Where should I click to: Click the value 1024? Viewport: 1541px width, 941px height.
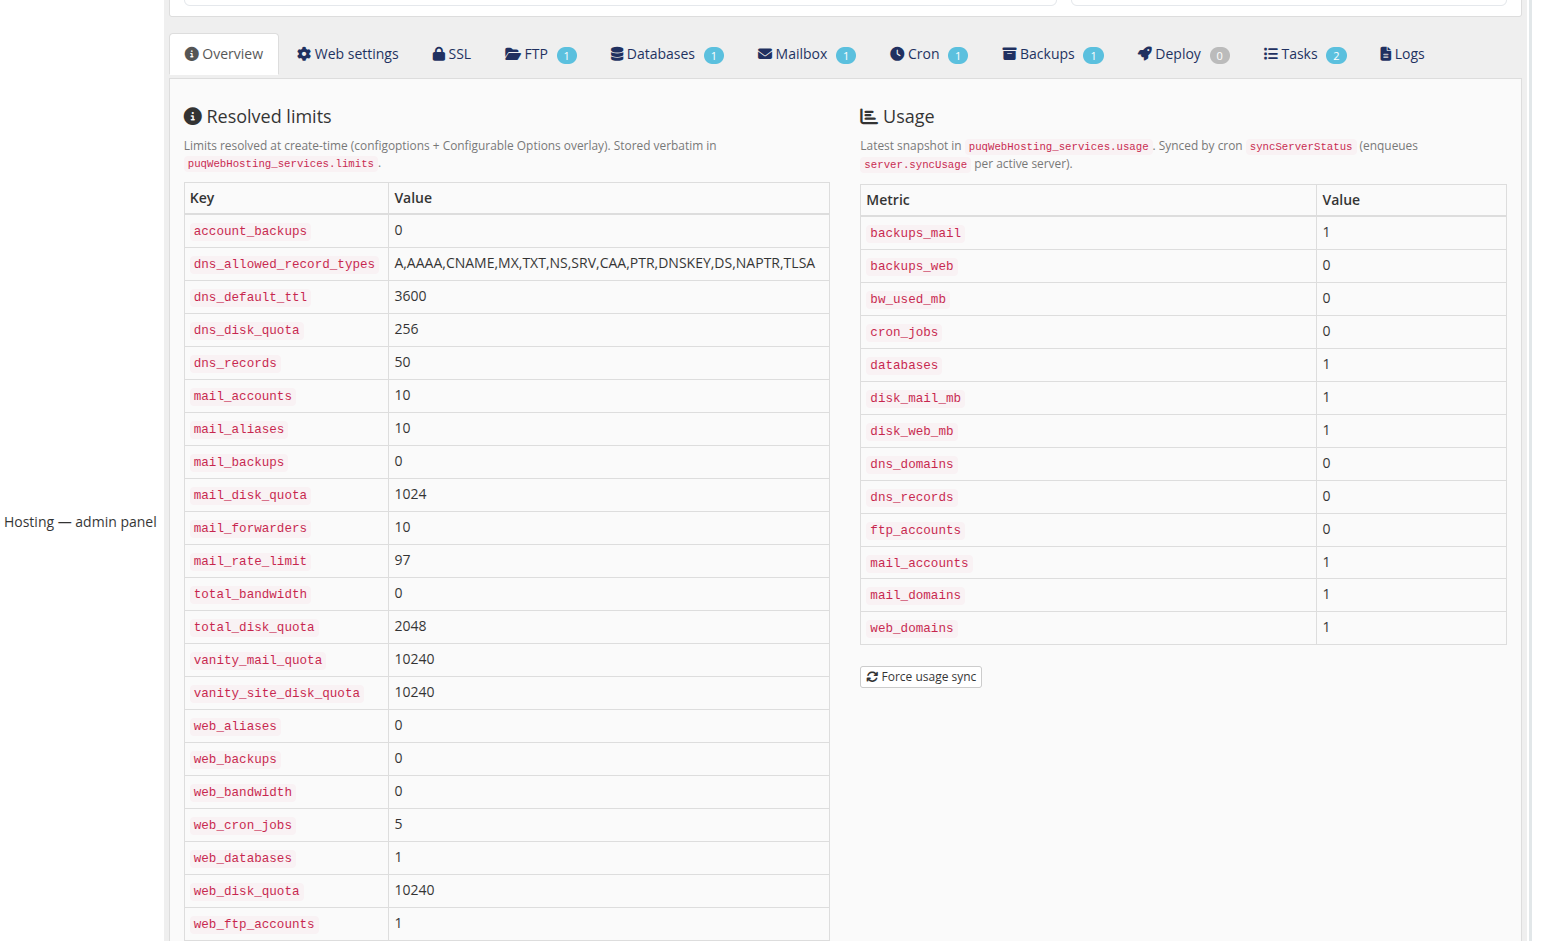tap(410, 494)
